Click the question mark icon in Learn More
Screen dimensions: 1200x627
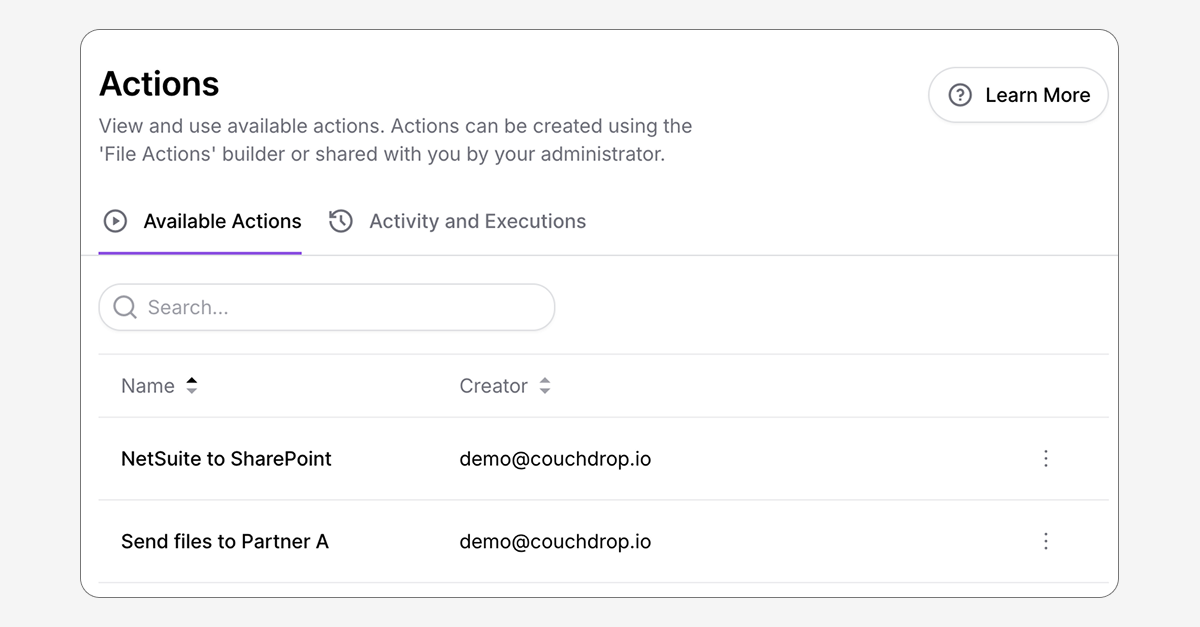[x=959, y=95]
